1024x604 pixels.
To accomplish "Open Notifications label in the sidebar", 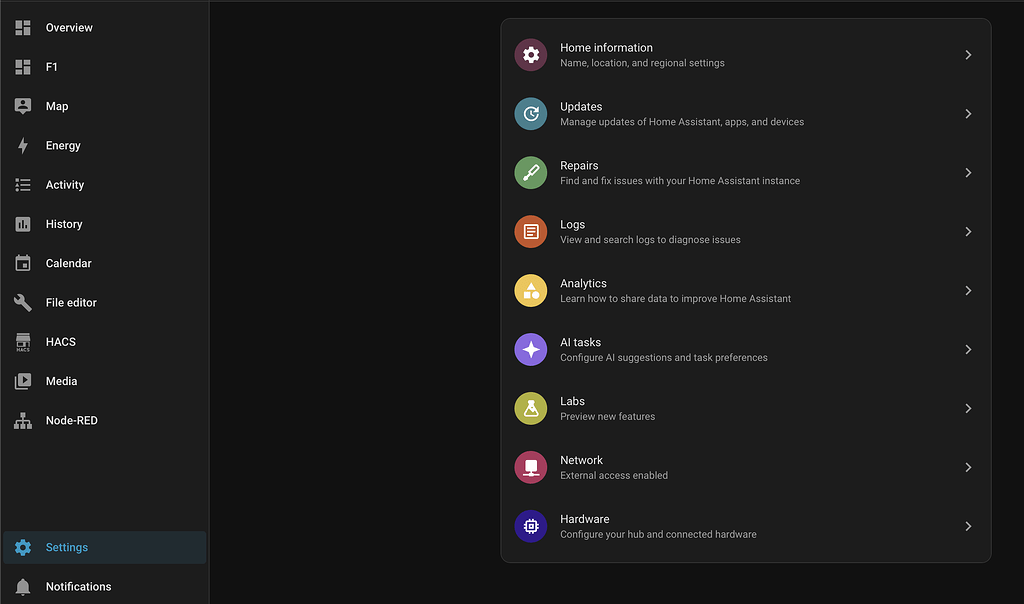I will [78, 586].
